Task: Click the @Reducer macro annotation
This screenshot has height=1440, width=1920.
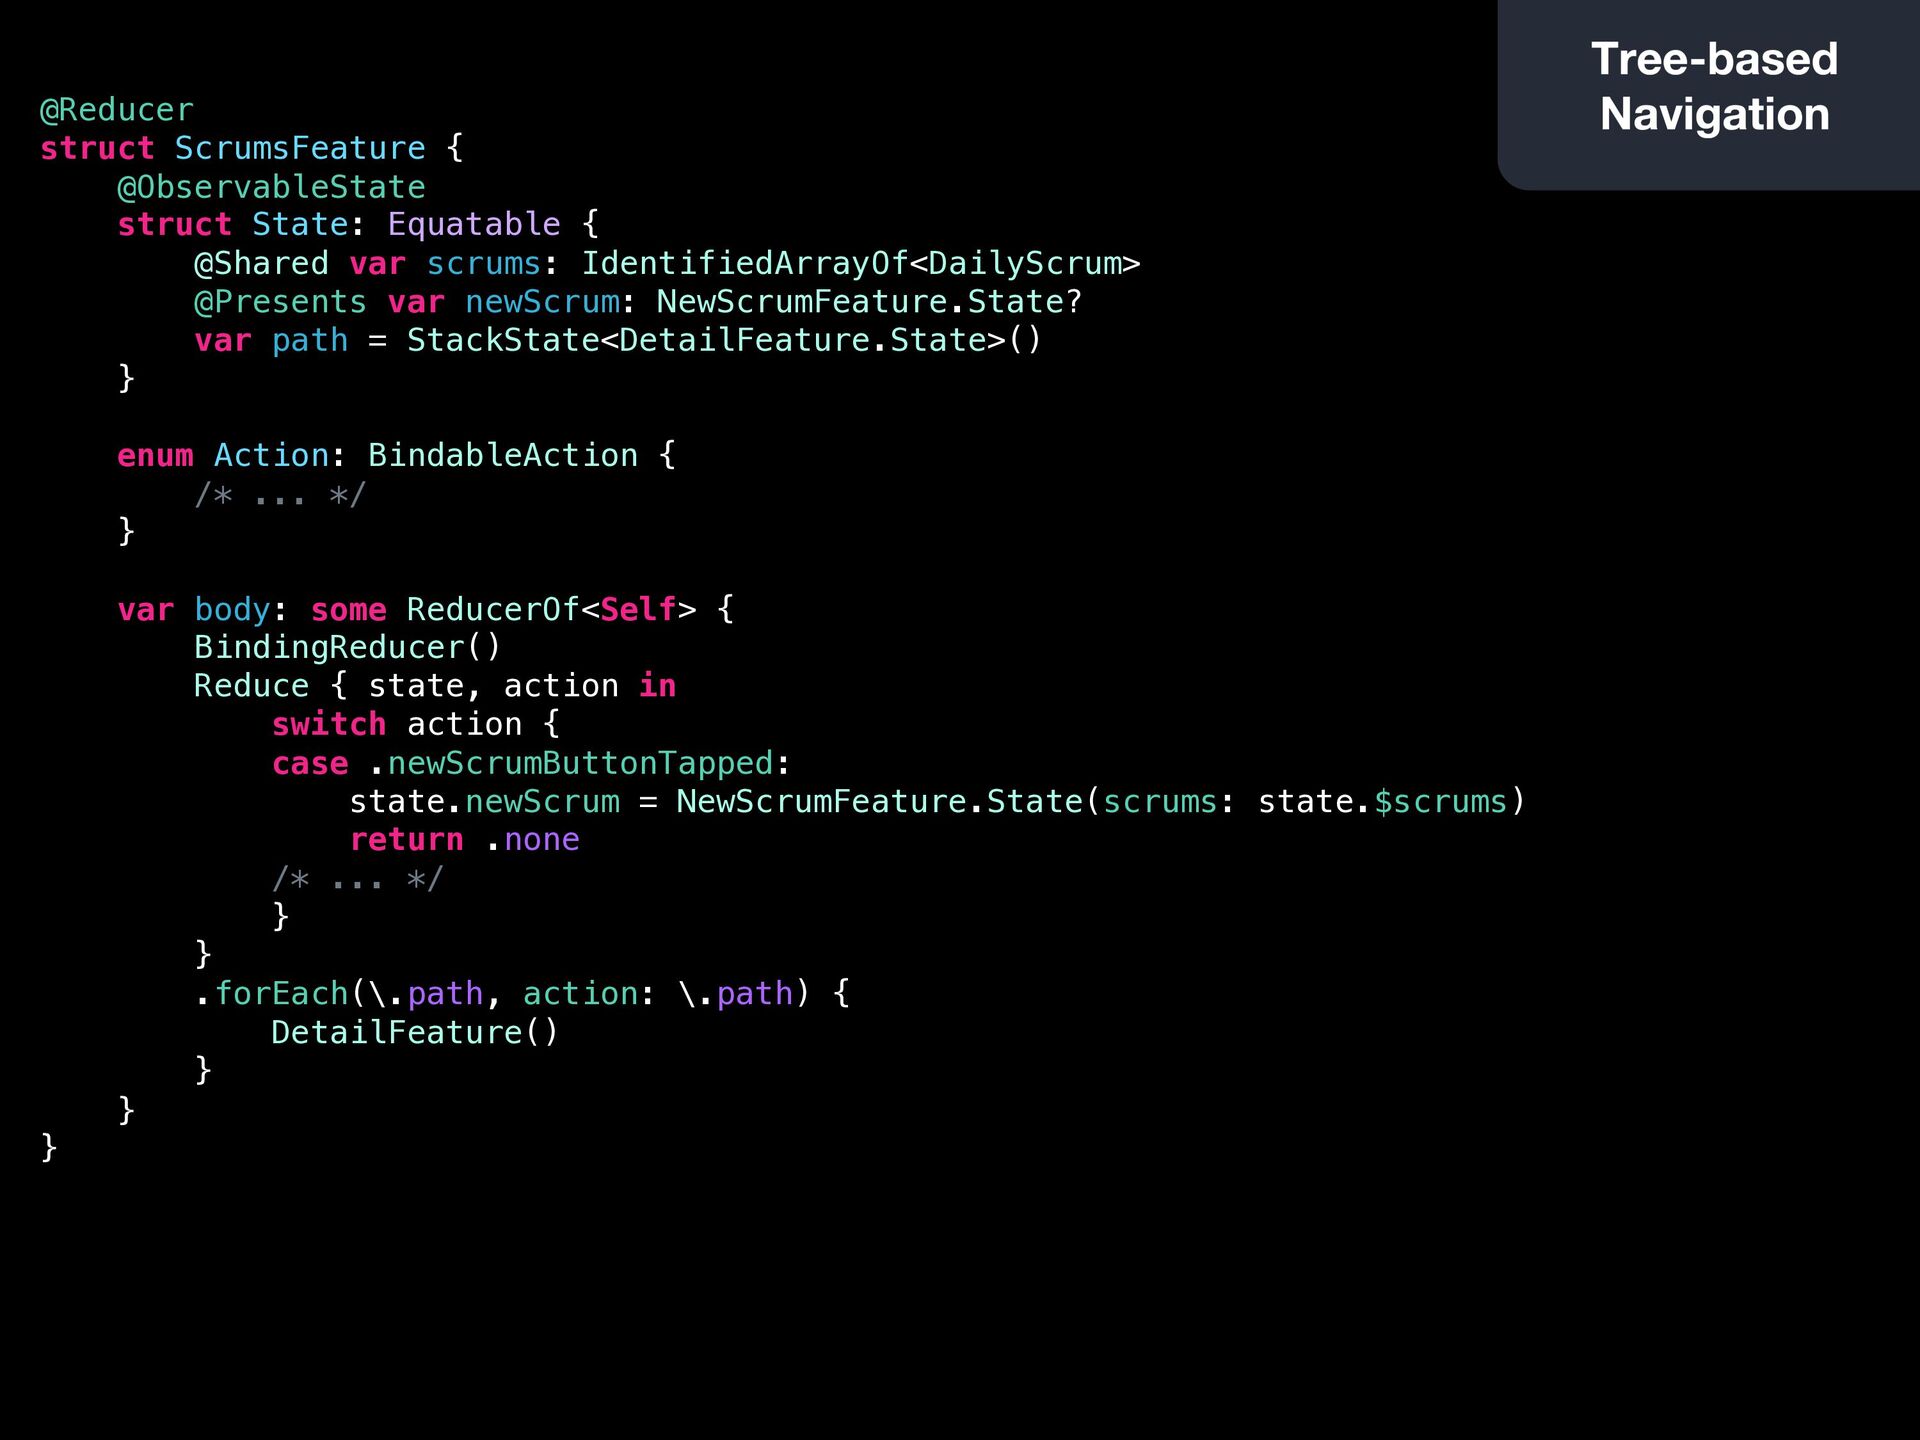Action: tap(117, 110)
